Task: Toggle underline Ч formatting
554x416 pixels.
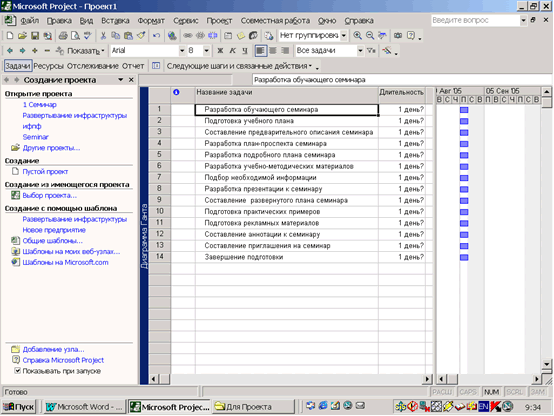Action: point(245,51)
